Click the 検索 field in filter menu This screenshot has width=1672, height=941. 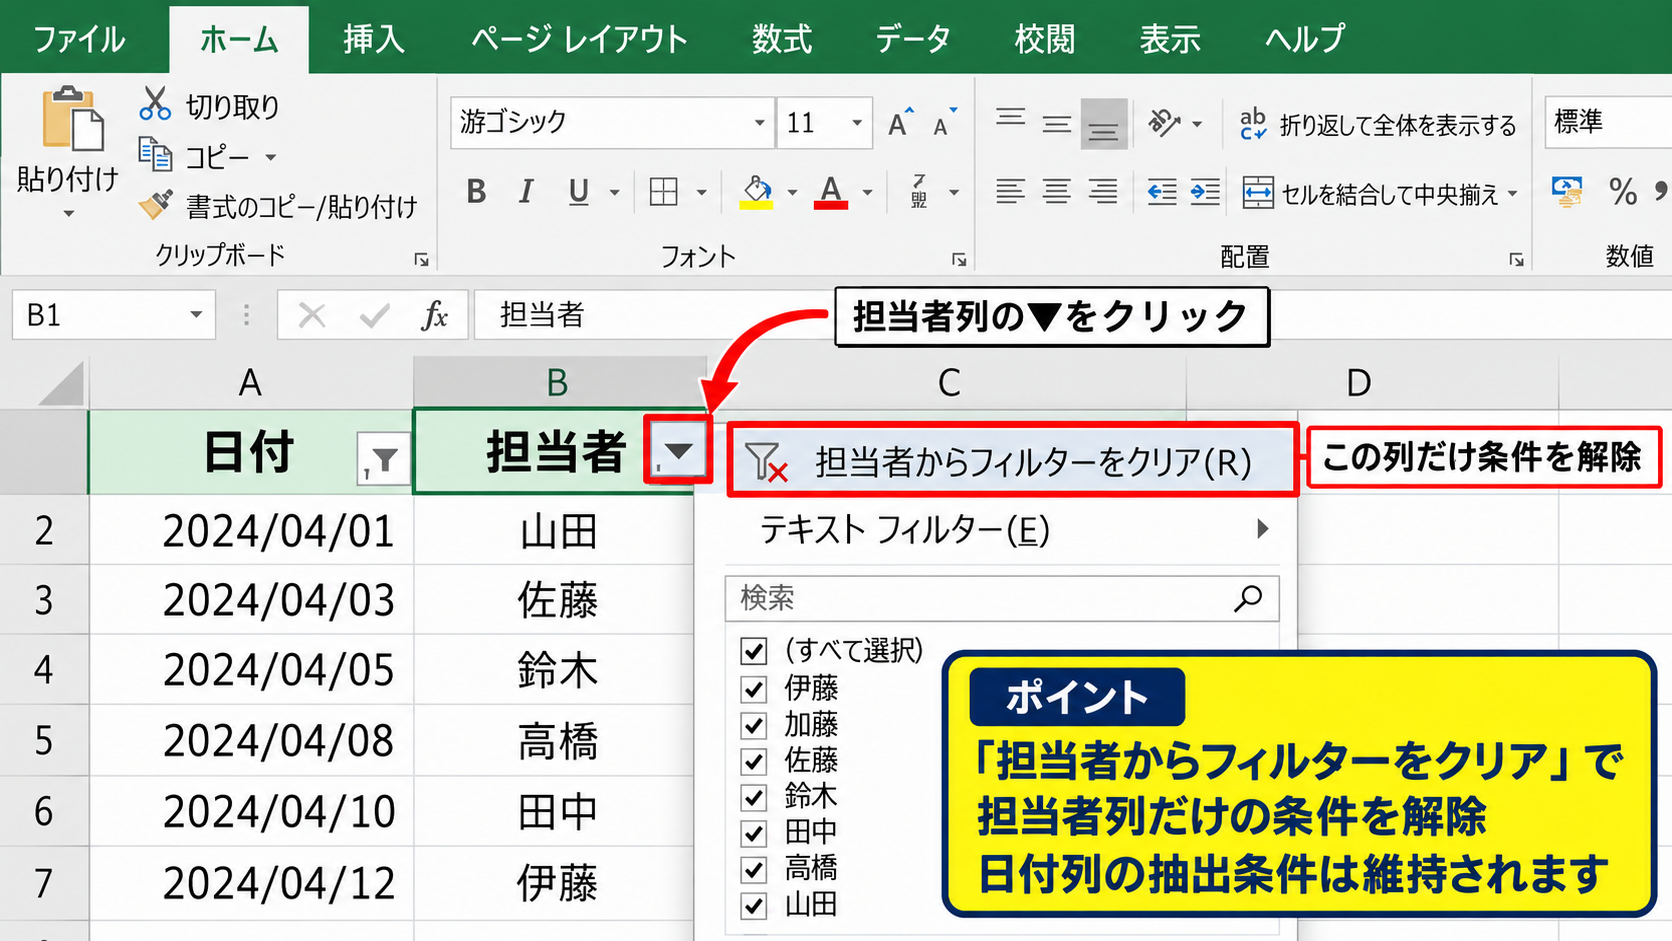(x=1002, y=598)
